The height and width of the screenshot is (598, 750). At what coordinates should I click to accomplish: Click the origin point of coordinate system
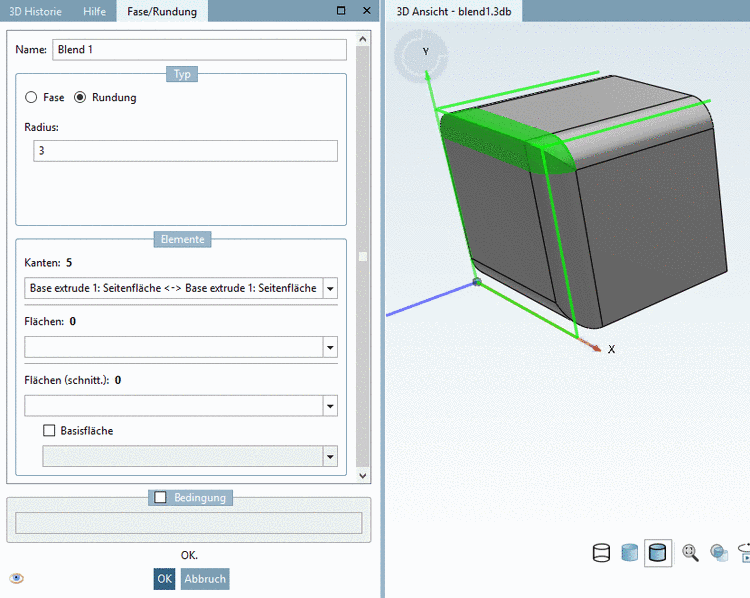click(477, 282)
